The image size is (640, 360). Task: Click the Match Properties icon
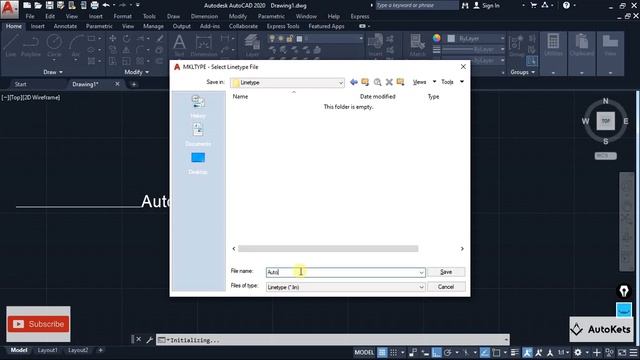point(417,45)
